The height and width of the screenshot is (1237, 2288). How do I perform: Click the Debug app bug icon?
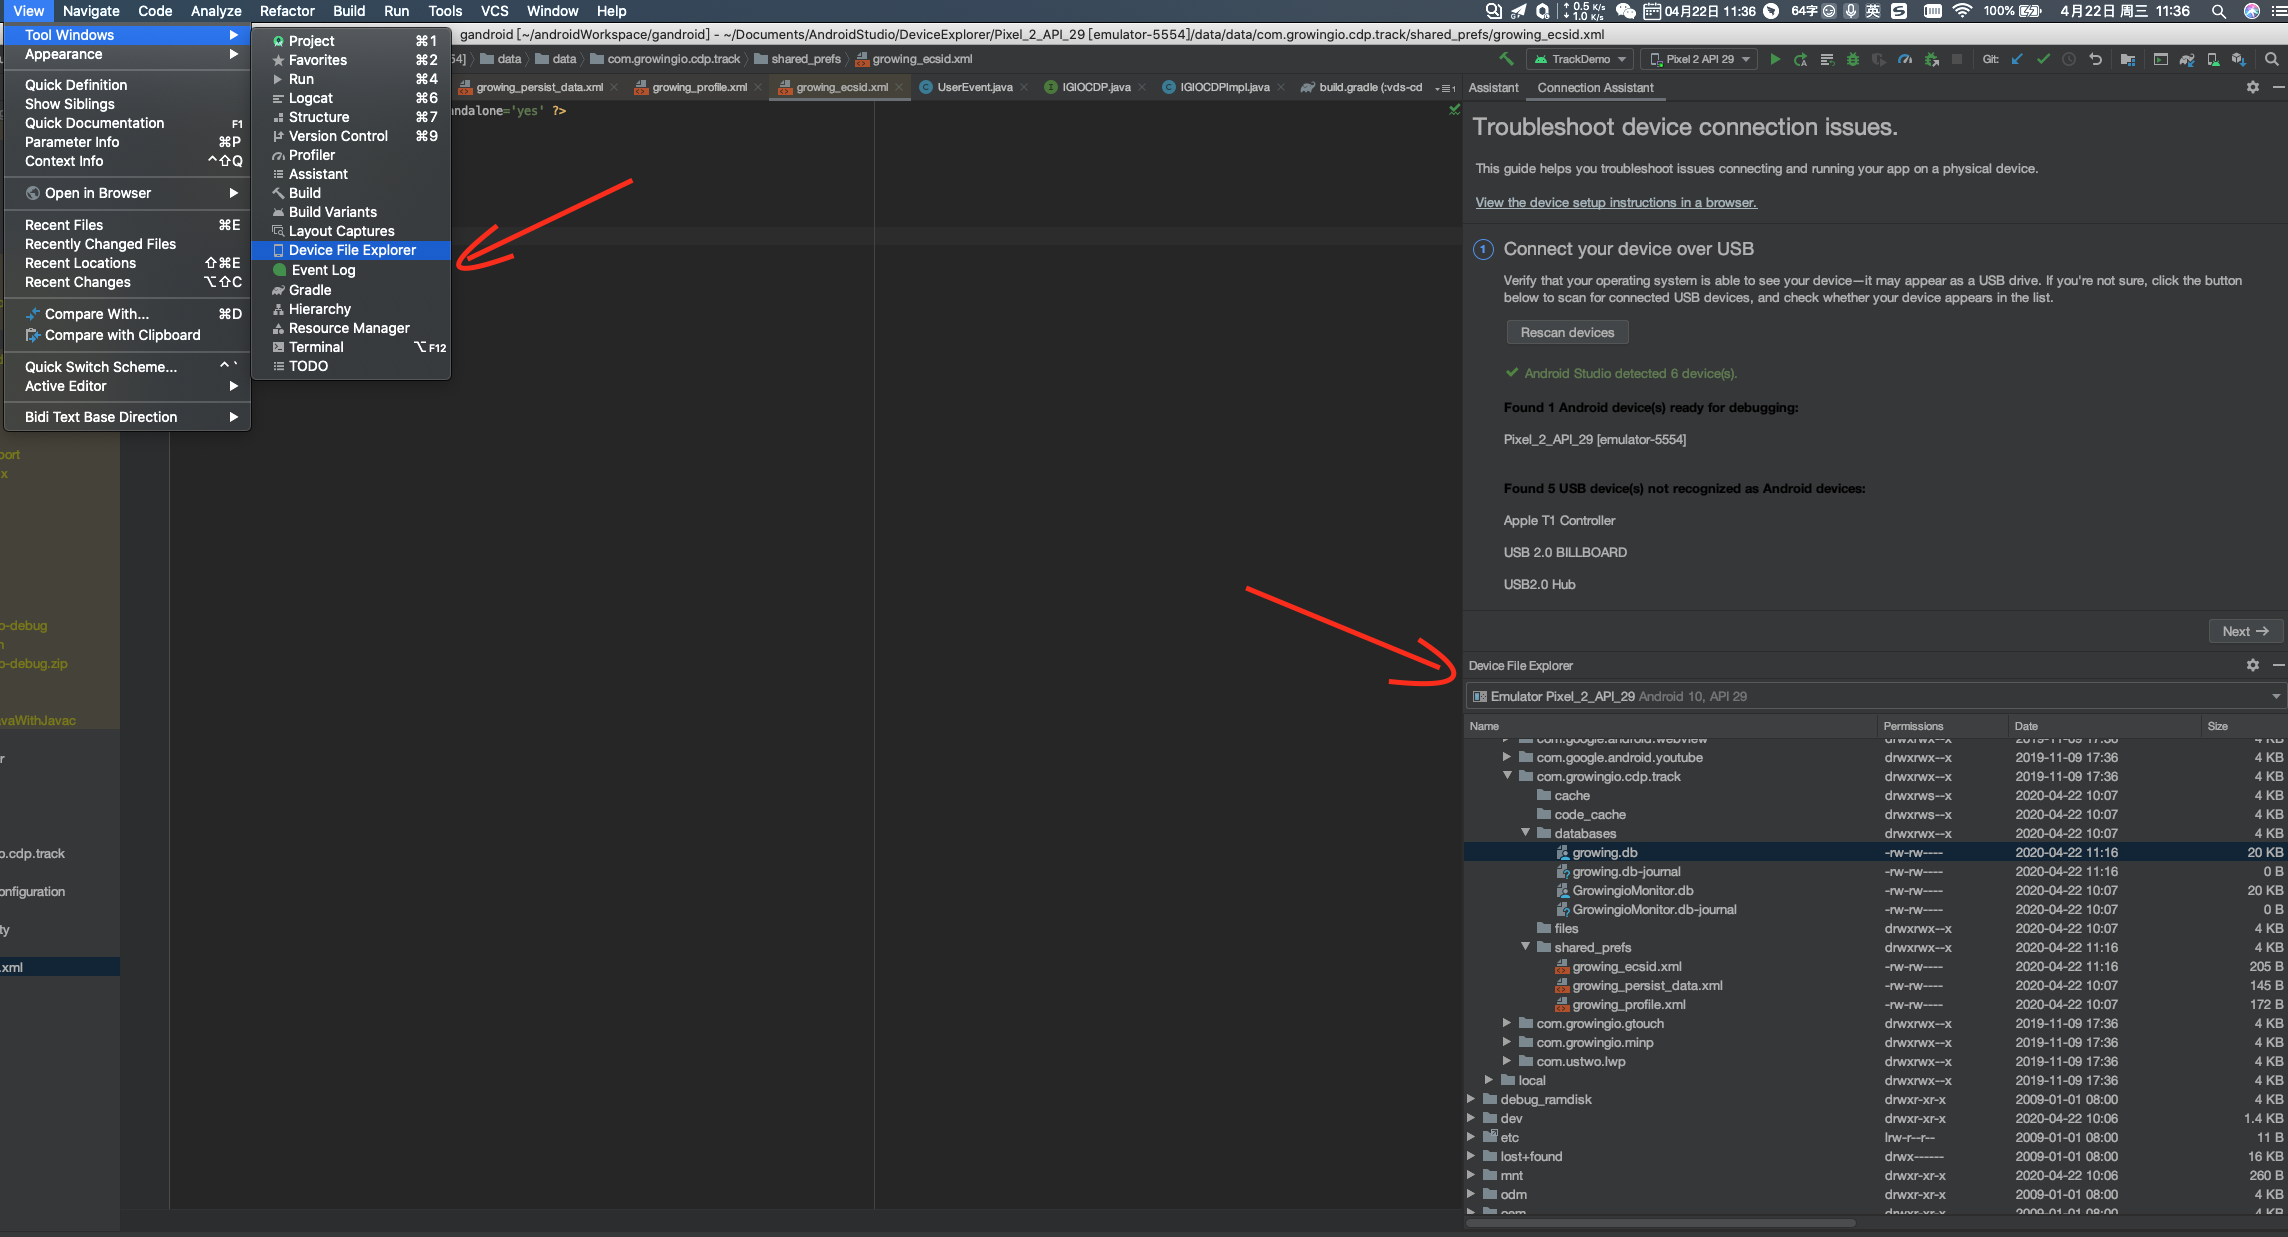[x=1853, y=59]
